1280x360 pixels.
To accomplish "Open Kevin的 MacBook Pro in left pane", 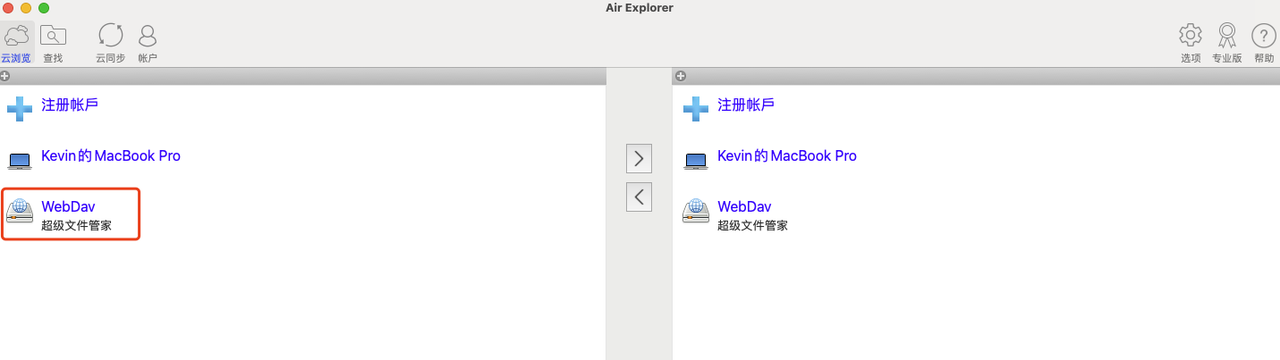I will [111, 156].
